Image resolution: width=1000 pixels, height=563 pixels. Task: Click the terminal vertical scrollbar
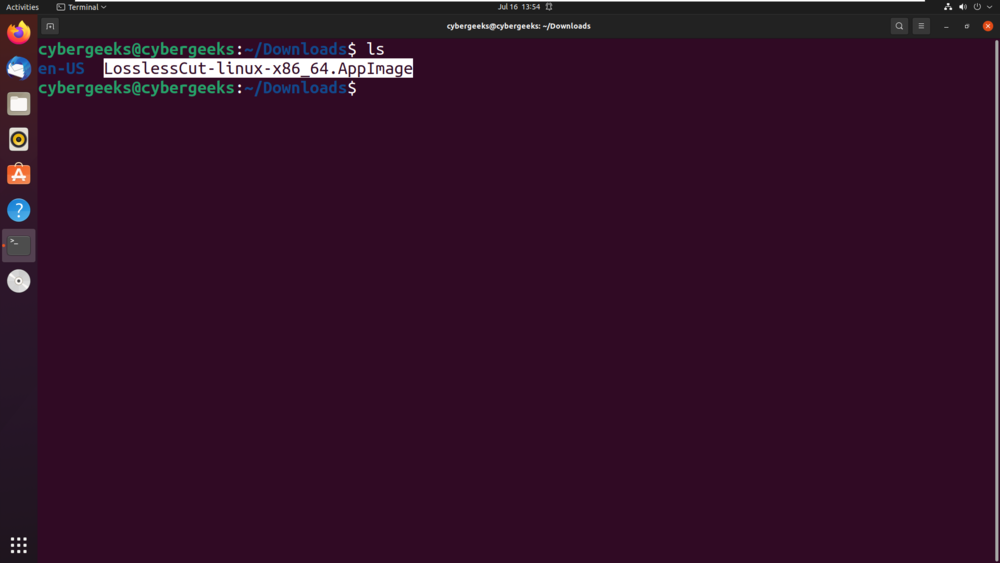tap(996, 300)
